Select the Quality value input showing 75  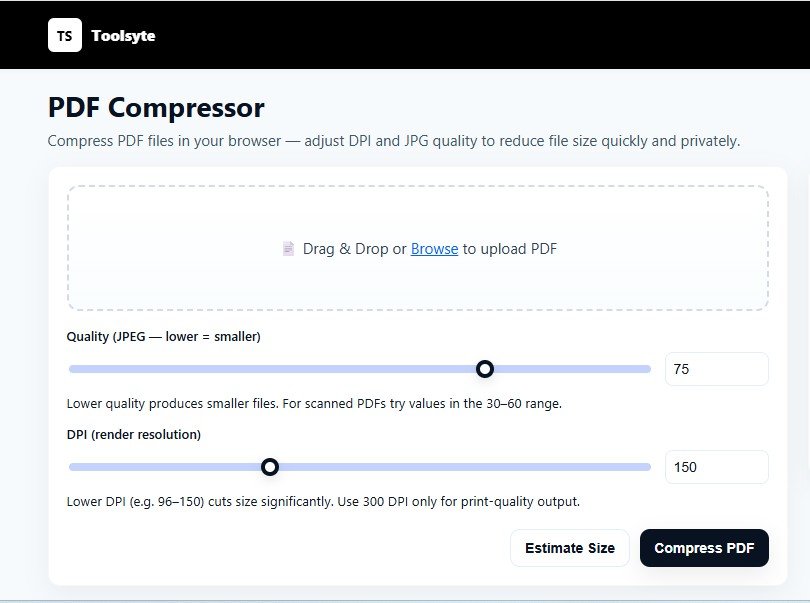point(716,369)
